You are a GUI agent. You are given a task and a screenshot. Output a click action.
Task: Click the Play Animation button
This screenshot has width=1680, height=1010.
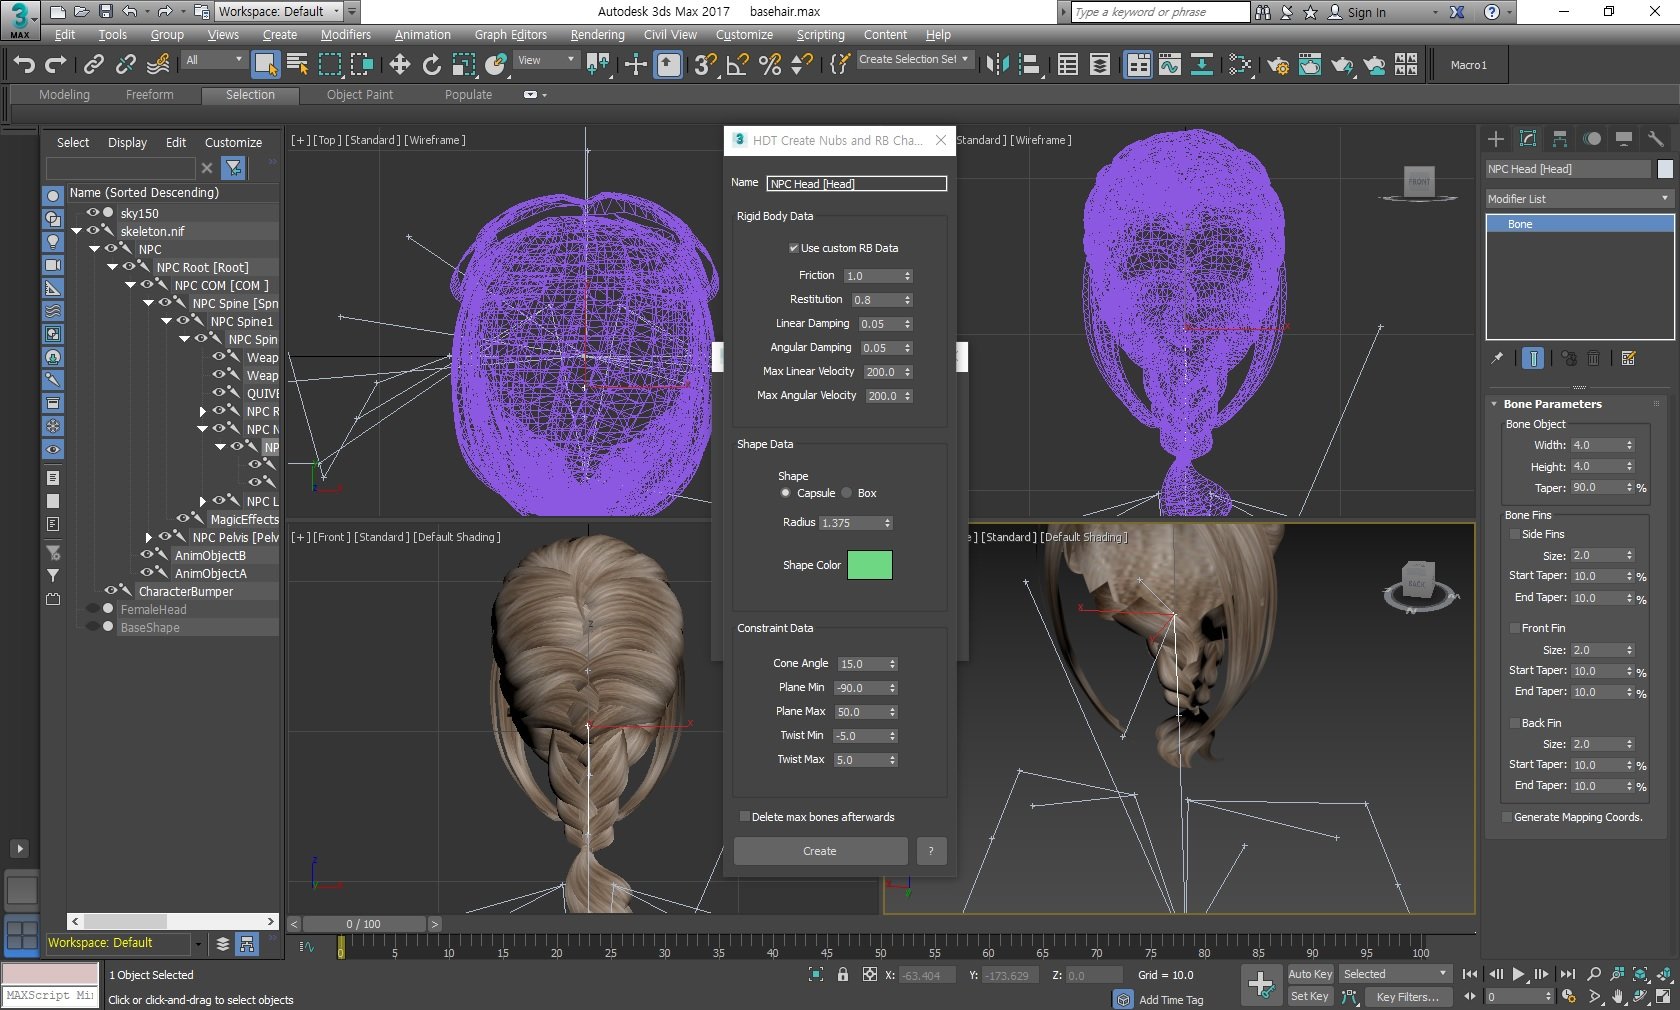(x=1519, y=974)
